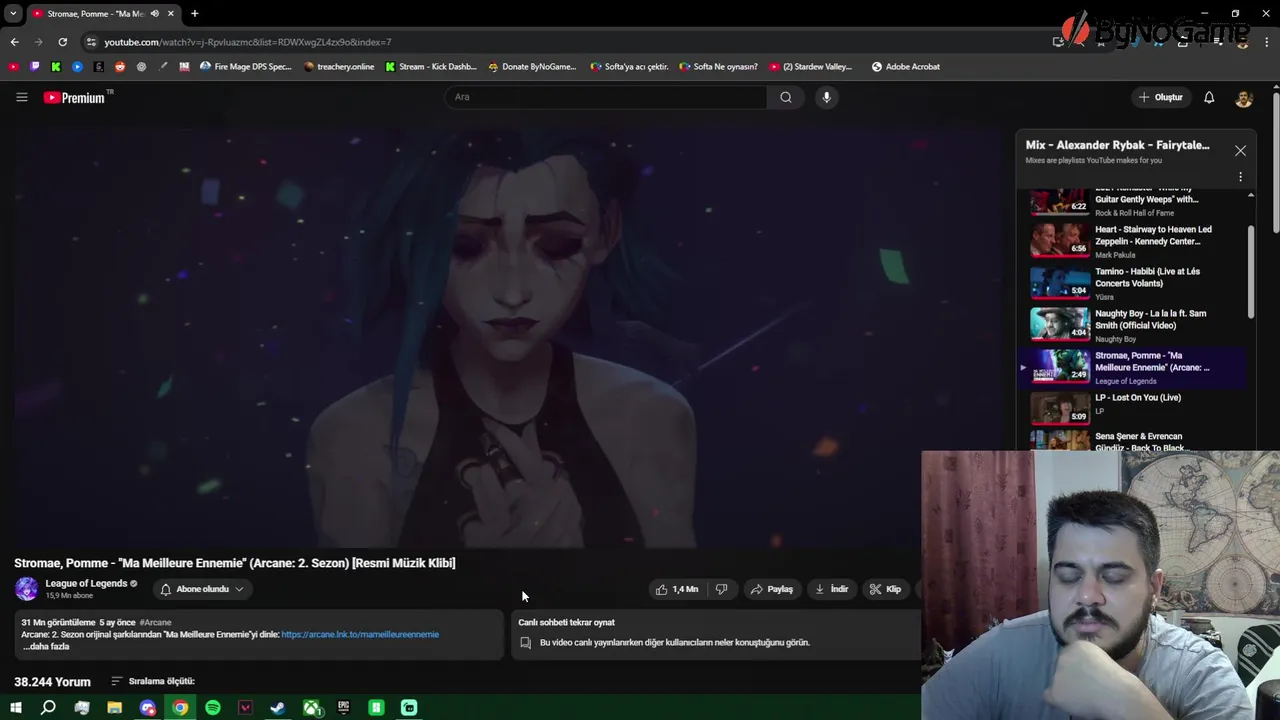The width and height of the screenshot is (1280, 720).
Task: Open Softa Ne oynasın? bookmark
Action: pos(718,67)
